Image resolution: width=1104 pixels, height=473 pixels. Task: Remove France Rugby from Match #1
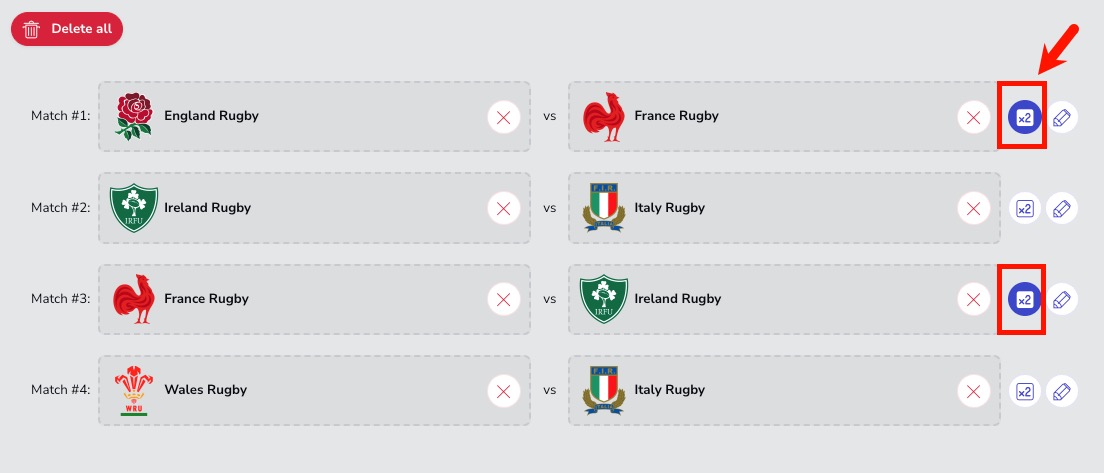click(x=974, y=118)
